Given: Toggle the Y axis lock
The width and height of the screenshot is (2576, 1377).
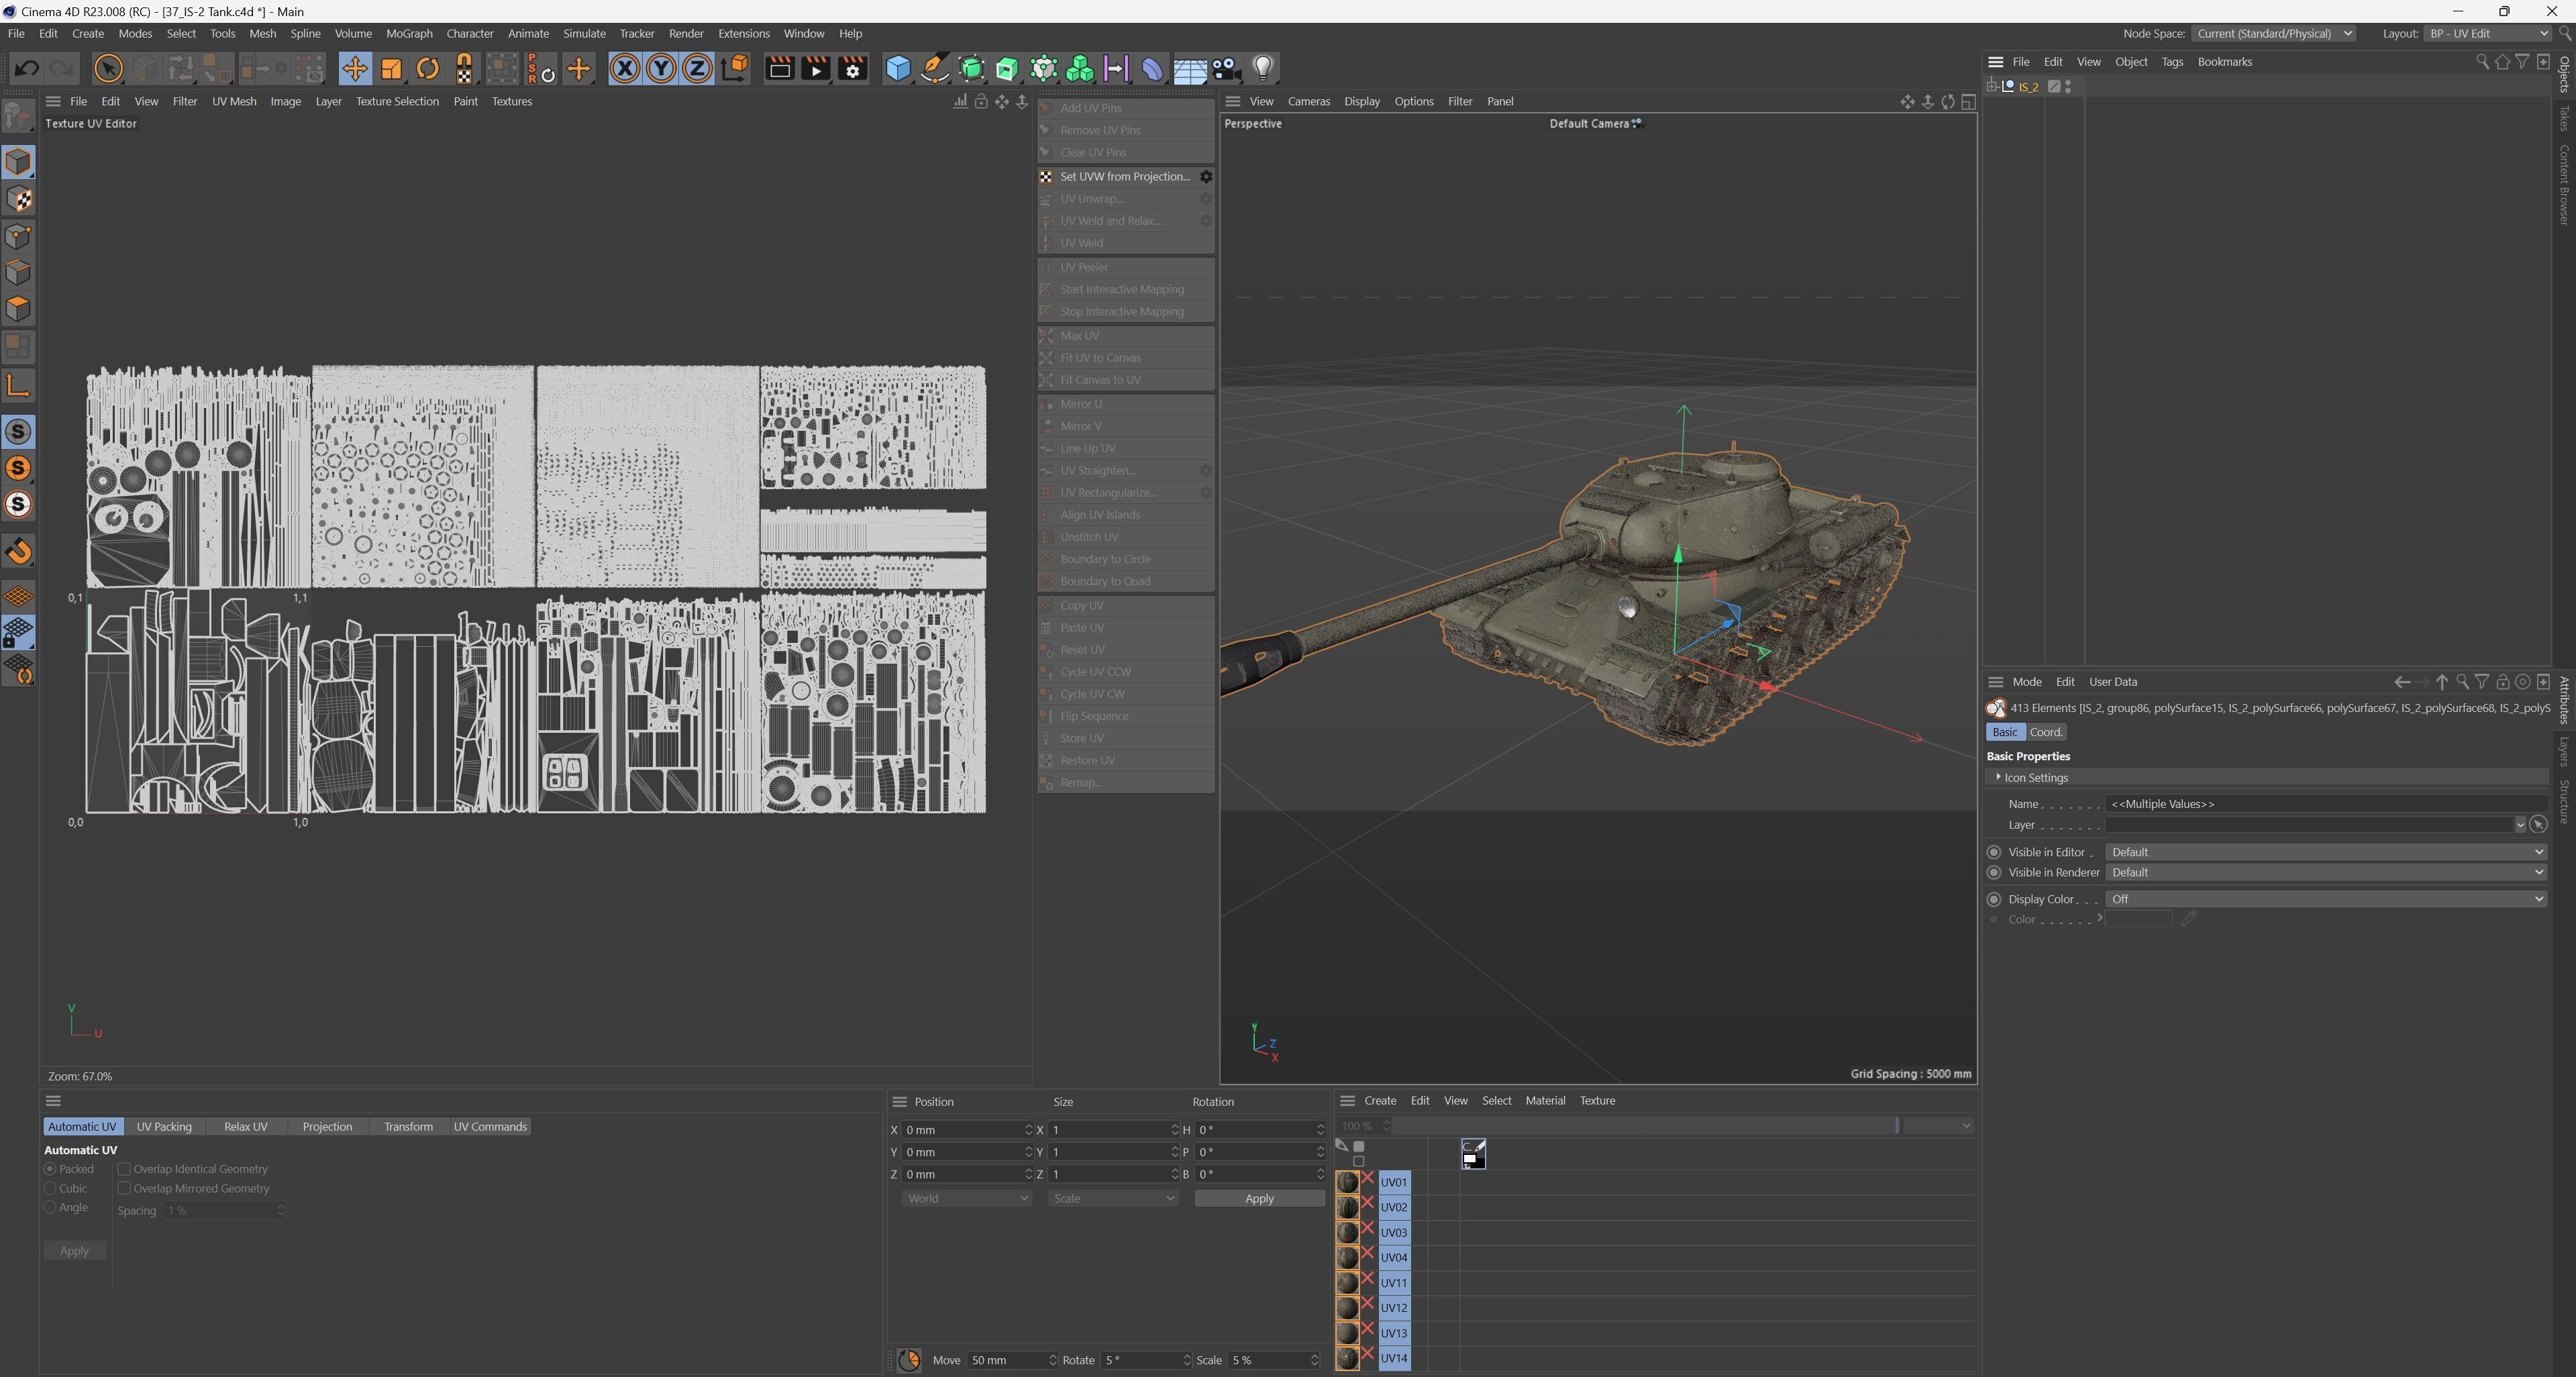Looking at the screenshot, I should point(661,69).
